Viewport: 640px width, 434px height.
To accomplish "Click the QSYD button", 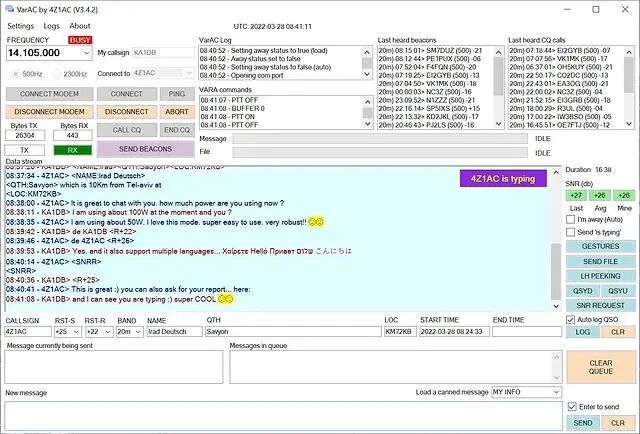I will [582, 291].
